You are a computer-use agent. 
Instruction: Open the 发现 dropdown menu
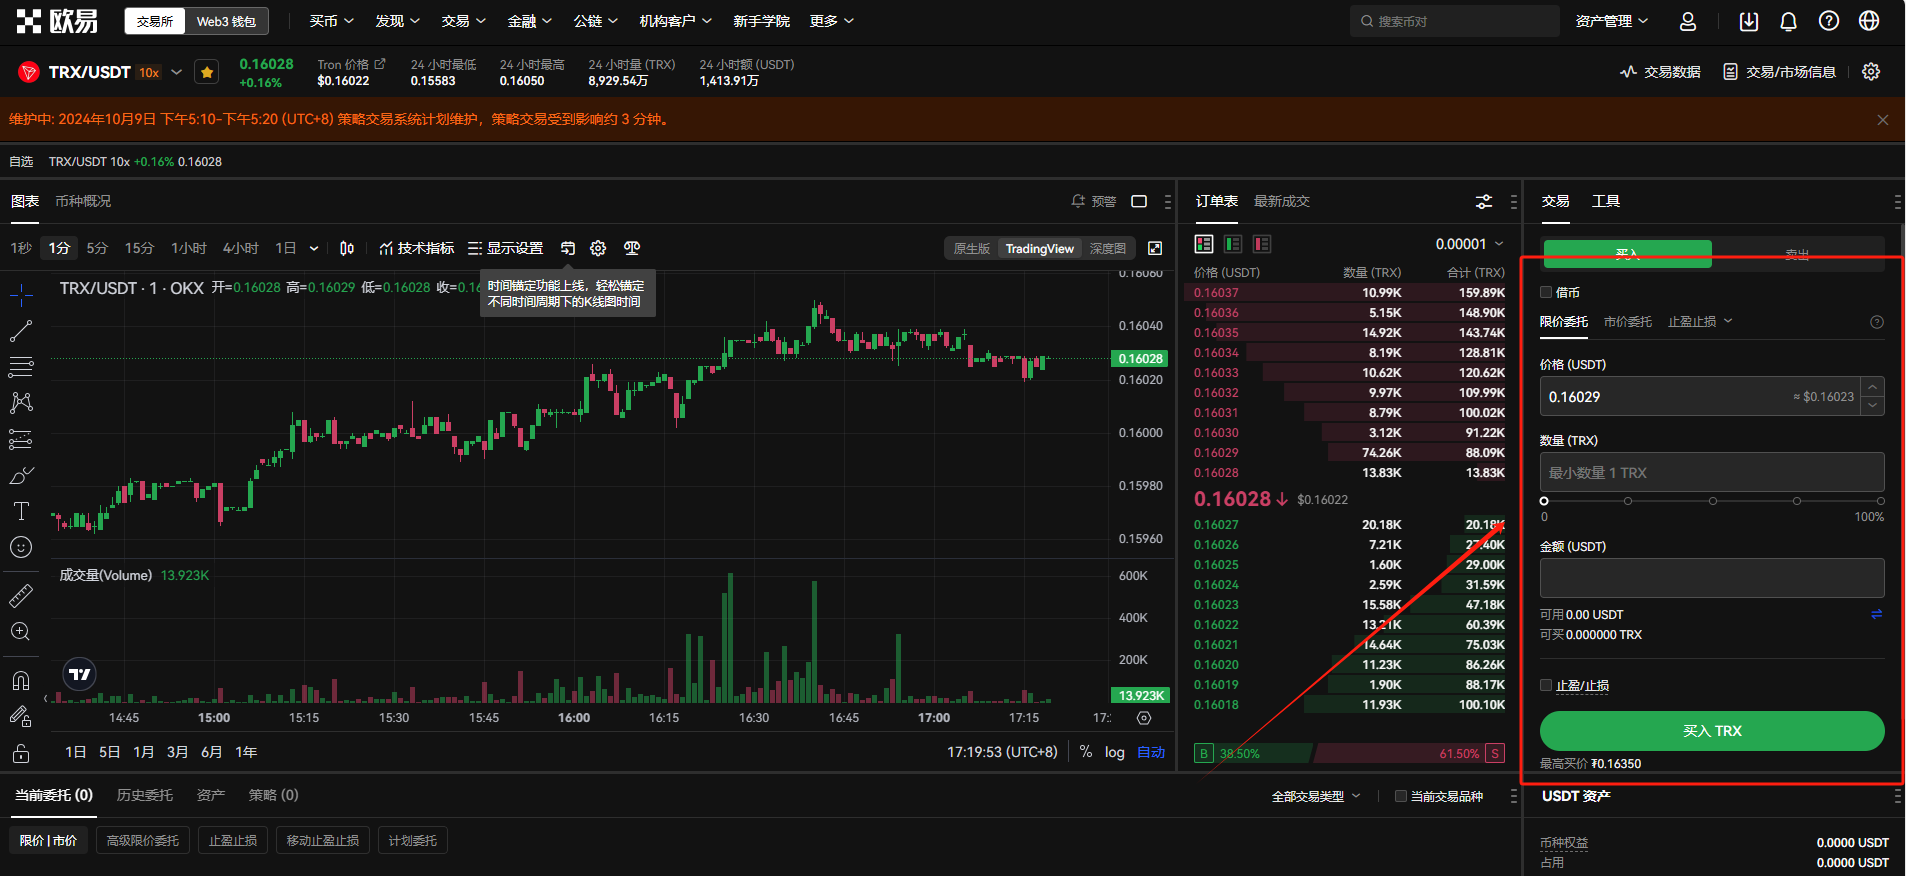(397, 21)
